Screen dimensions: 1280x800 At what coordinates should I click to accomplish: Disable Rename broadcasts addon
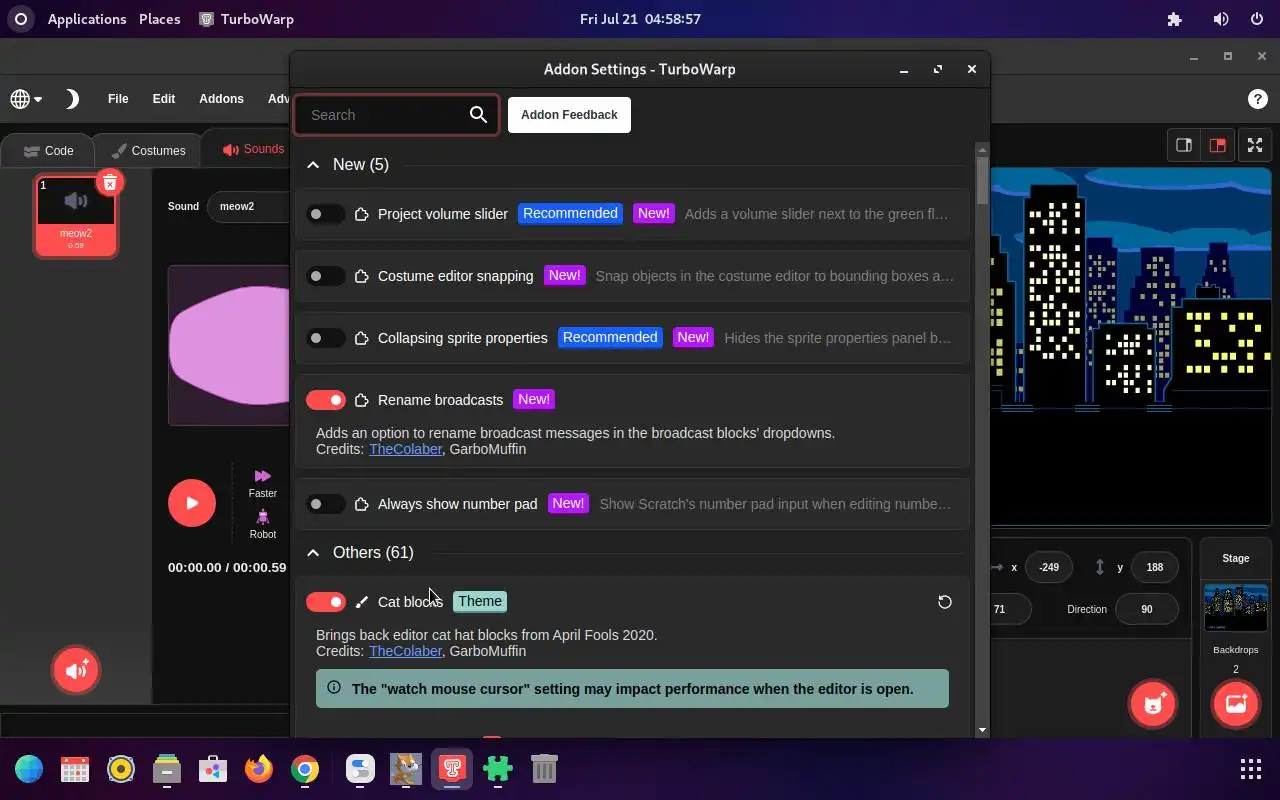[325, 400]
